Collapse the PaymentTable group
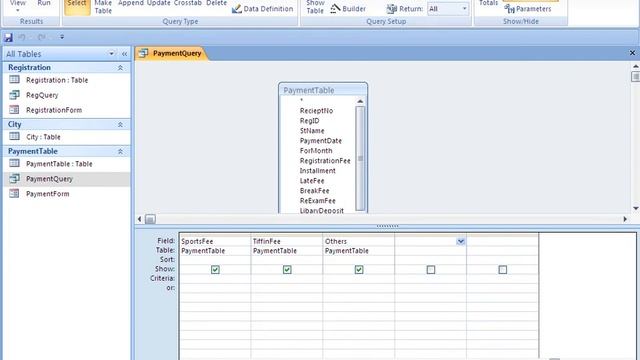640x360 pixels. point(120,151)
